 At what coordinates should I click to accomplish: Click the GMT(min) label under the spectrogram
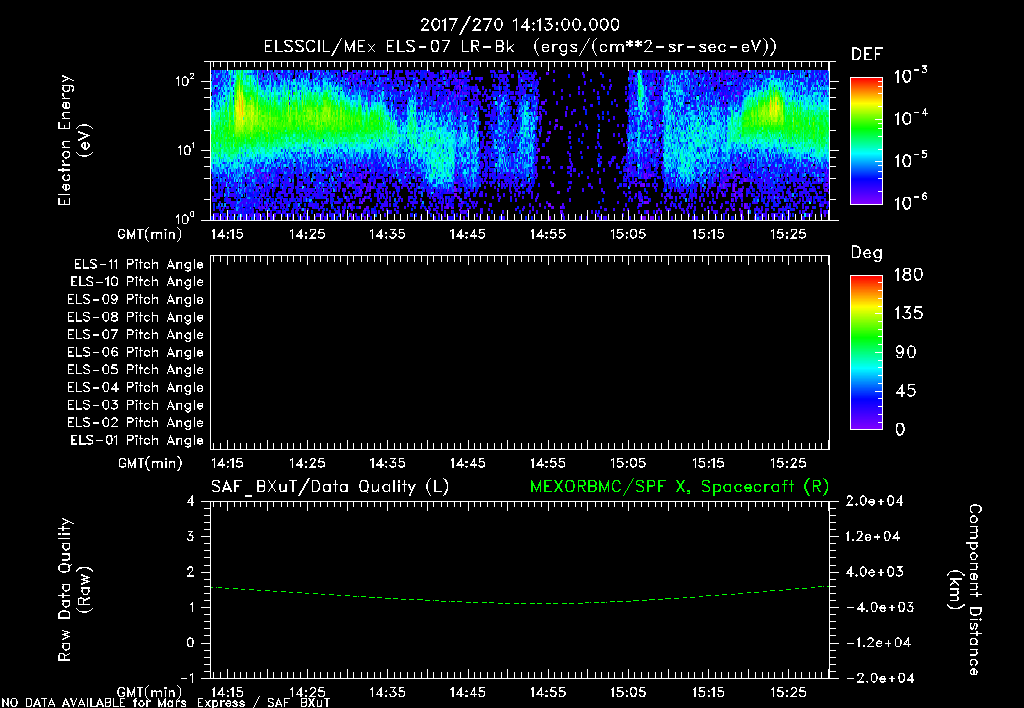pyautogui.click(x=150, y=234)
